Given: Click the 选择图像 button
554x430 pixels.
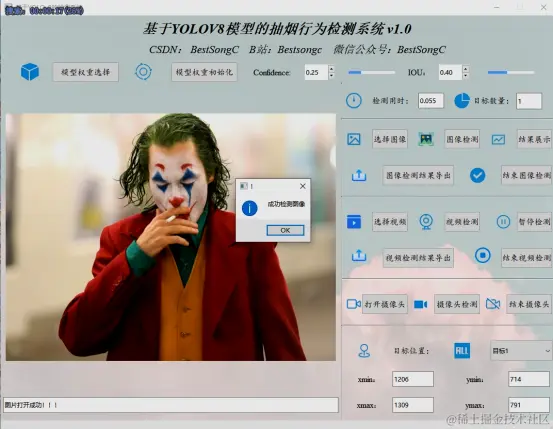Looking at the screenshot, I should (390, 139).
